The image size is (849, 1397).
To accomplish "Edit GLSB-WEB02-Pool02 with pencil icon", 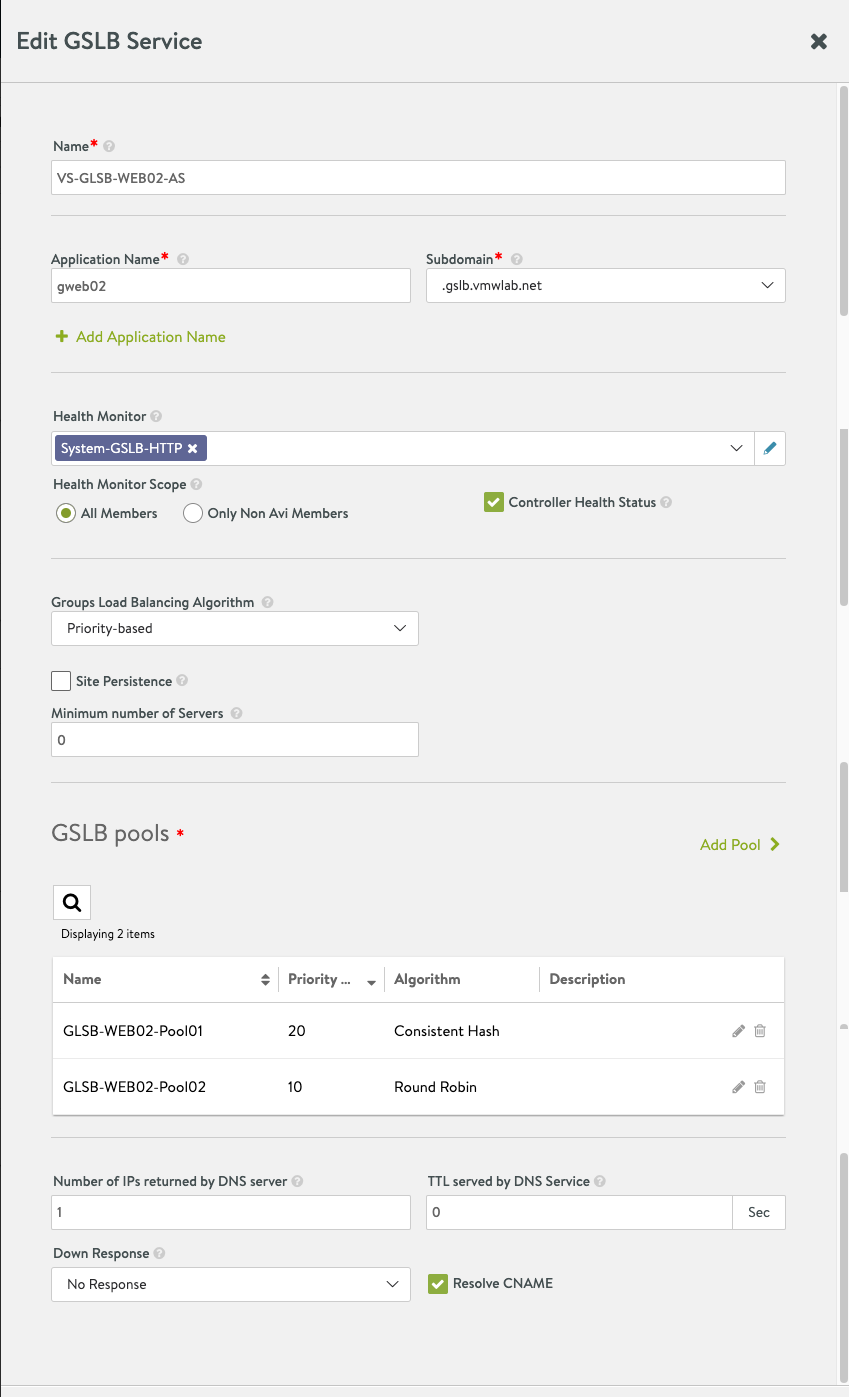I will click(739, 1087).
